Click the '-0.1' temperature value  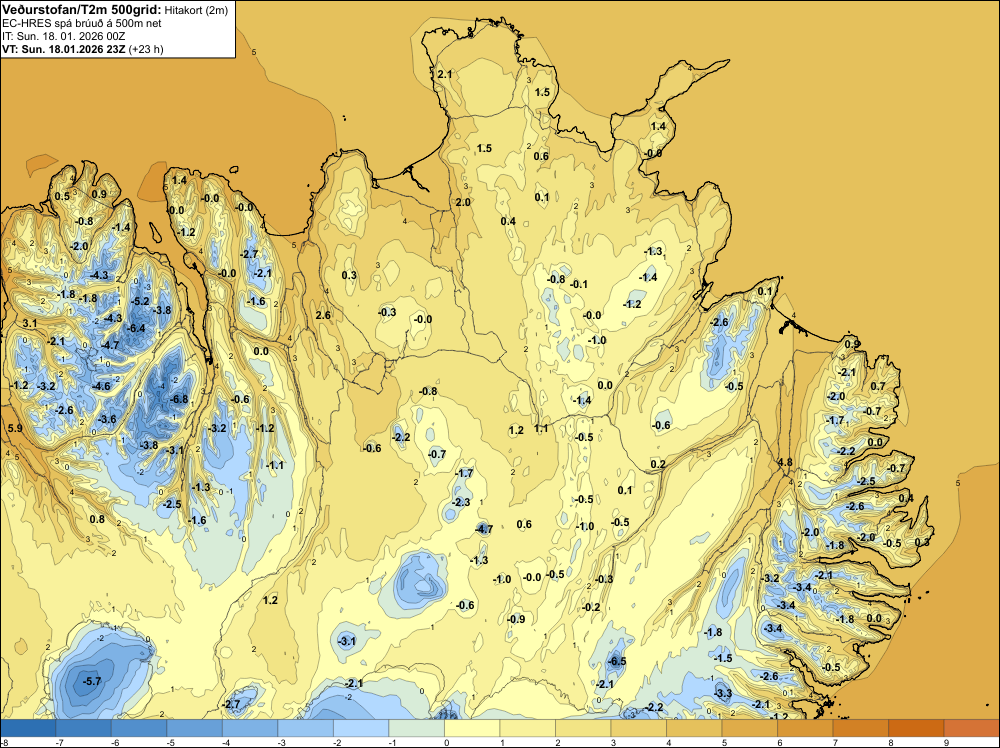(x=578, y=284)
